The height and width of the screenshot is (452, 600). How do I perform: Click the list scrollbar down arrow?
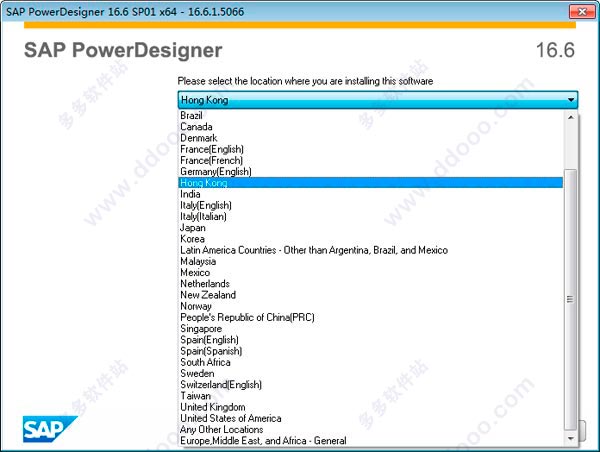(x=571, y=439)
